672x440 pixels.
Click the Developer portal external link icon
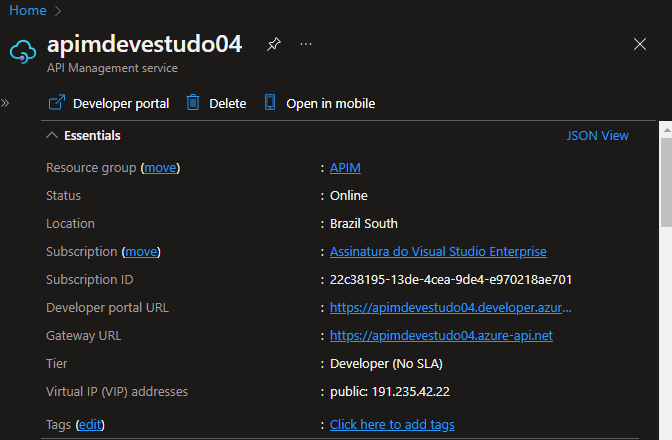click(57, 103)
